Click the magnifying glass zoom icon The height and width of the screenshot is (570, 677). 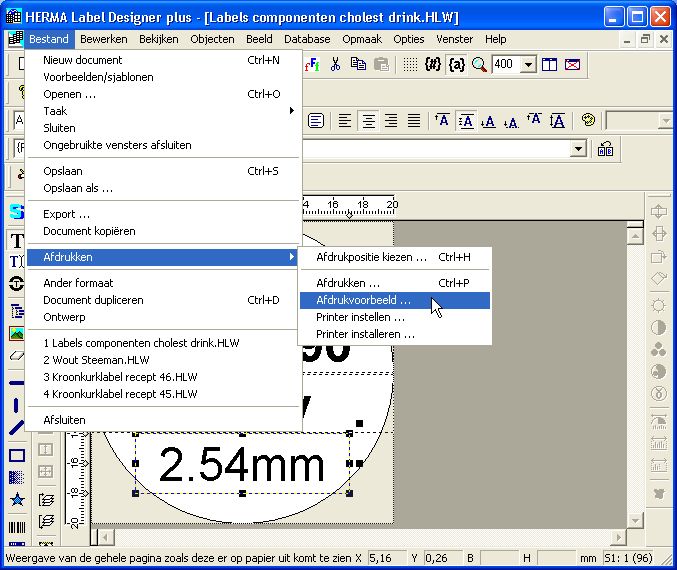(x=480, y=64)
